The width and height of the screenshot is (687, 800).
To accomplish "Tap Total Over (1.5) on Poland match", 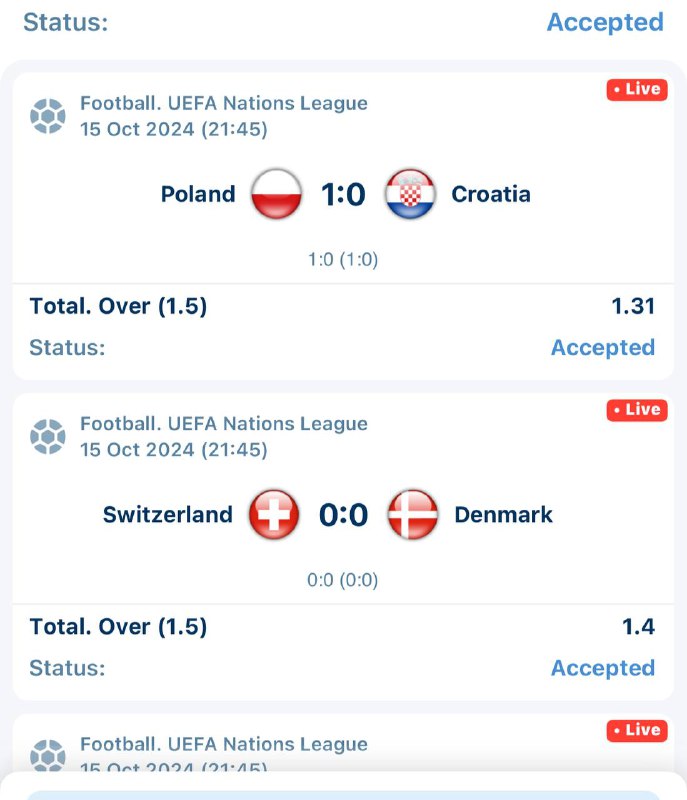I will (x=118, y=307).
